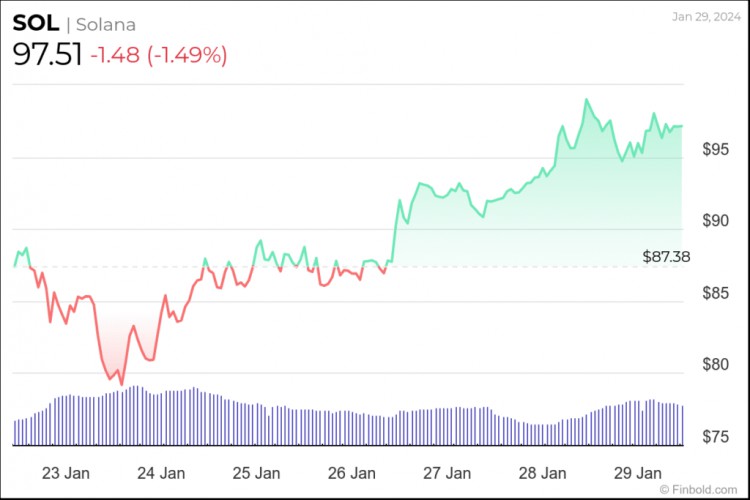This screenshot has height=500, width=750.
Task: Select the 28 Jan date marker
Action: pyautogui.click(x=542, y=473)
